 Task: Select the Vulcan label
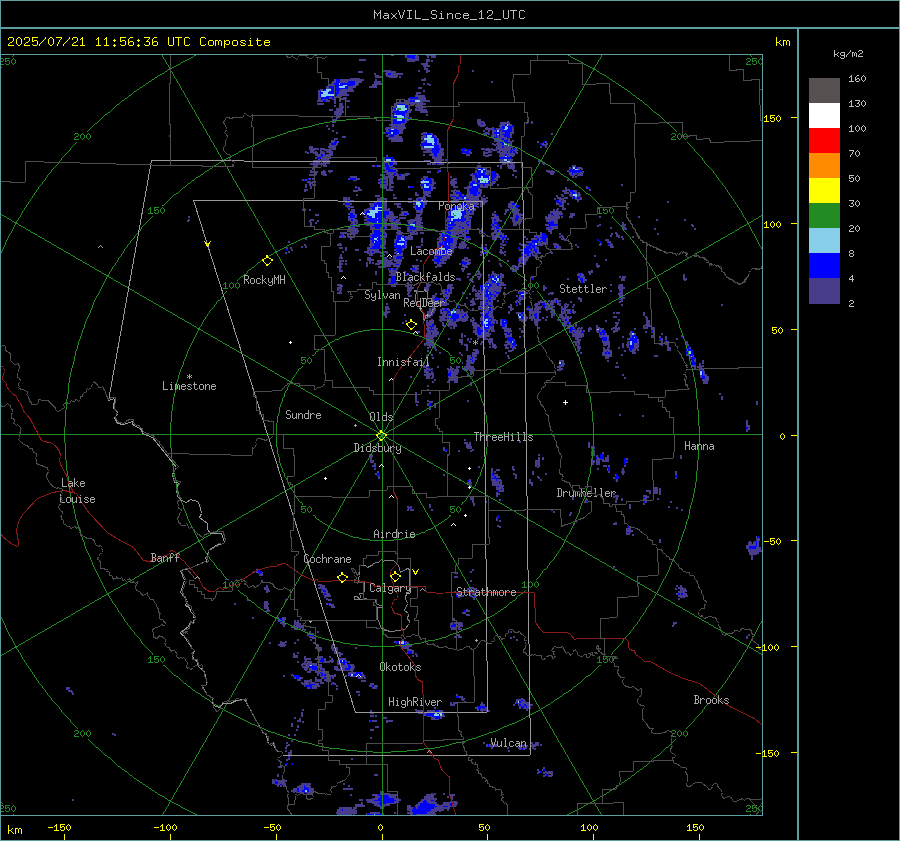pyautogui.click(x=508, y=743)
